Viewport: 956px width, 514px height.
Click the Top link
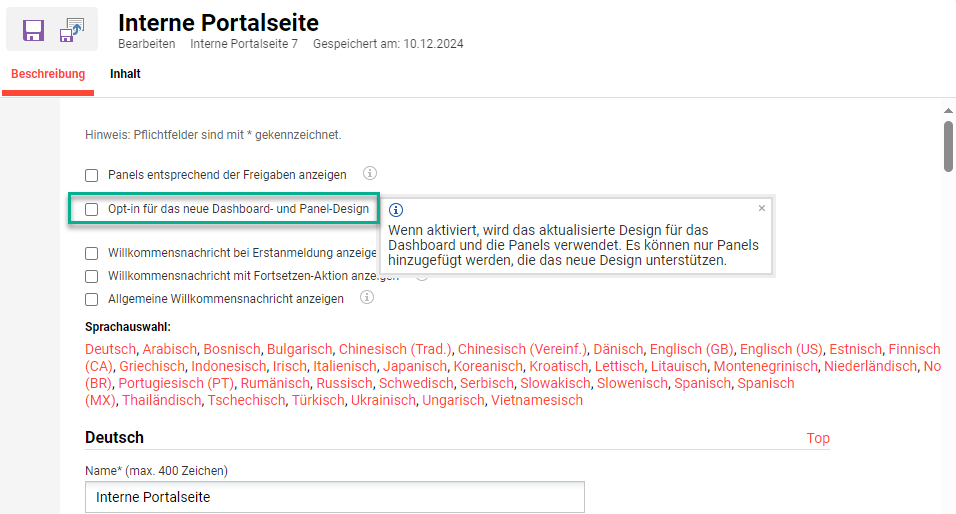(x=817, y=438)
